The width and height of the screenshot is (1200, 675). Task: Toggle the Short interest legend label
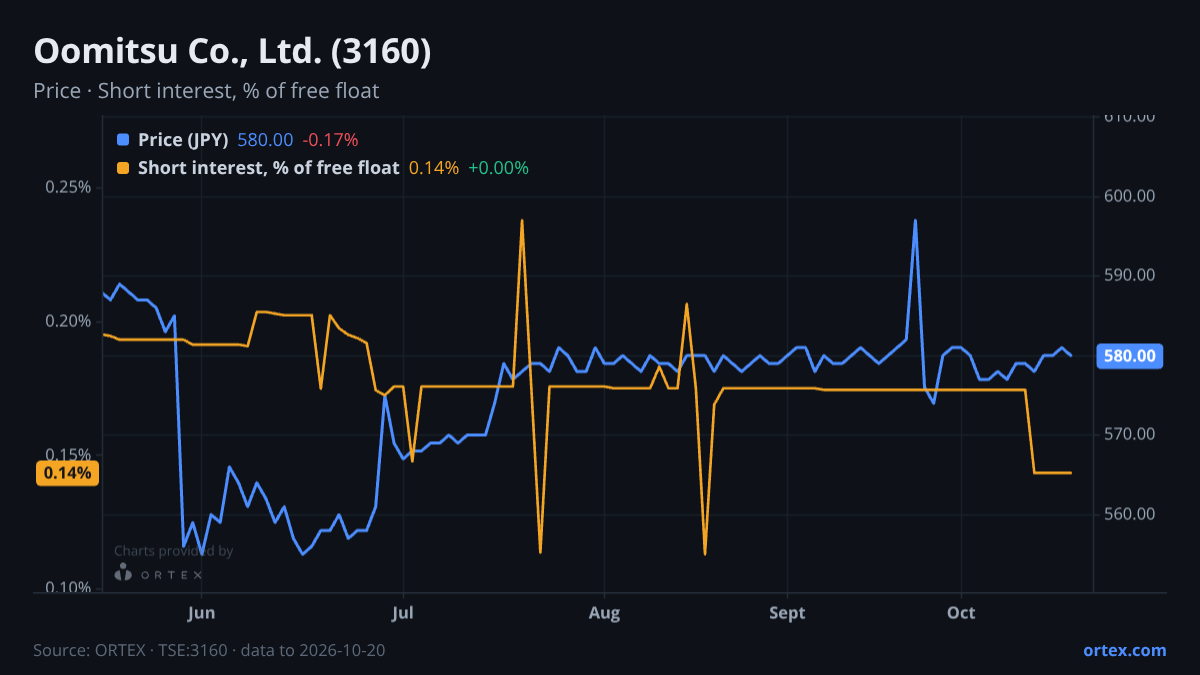coord(268,168)
